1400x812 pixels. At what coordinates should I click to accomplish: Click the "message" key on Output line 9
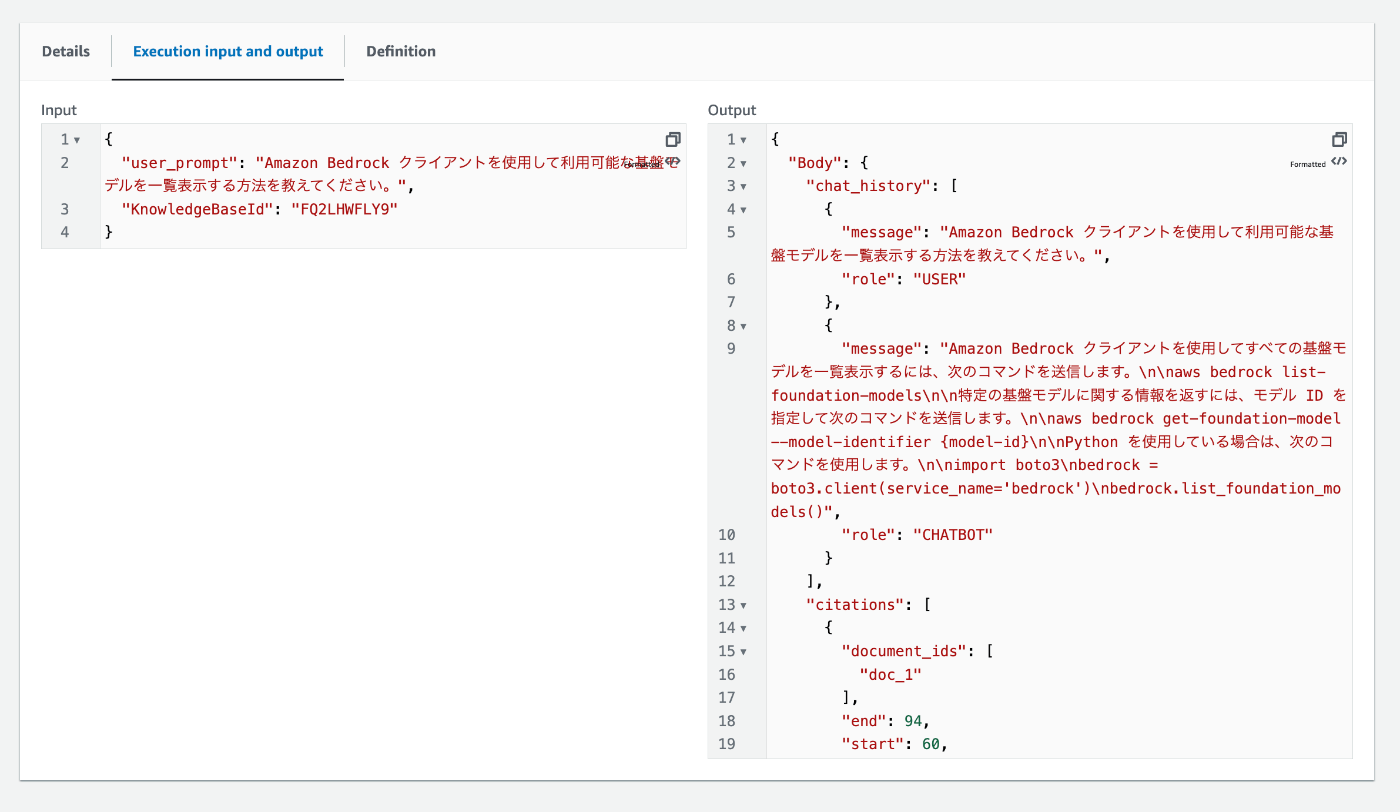click(x=881, y=349)
